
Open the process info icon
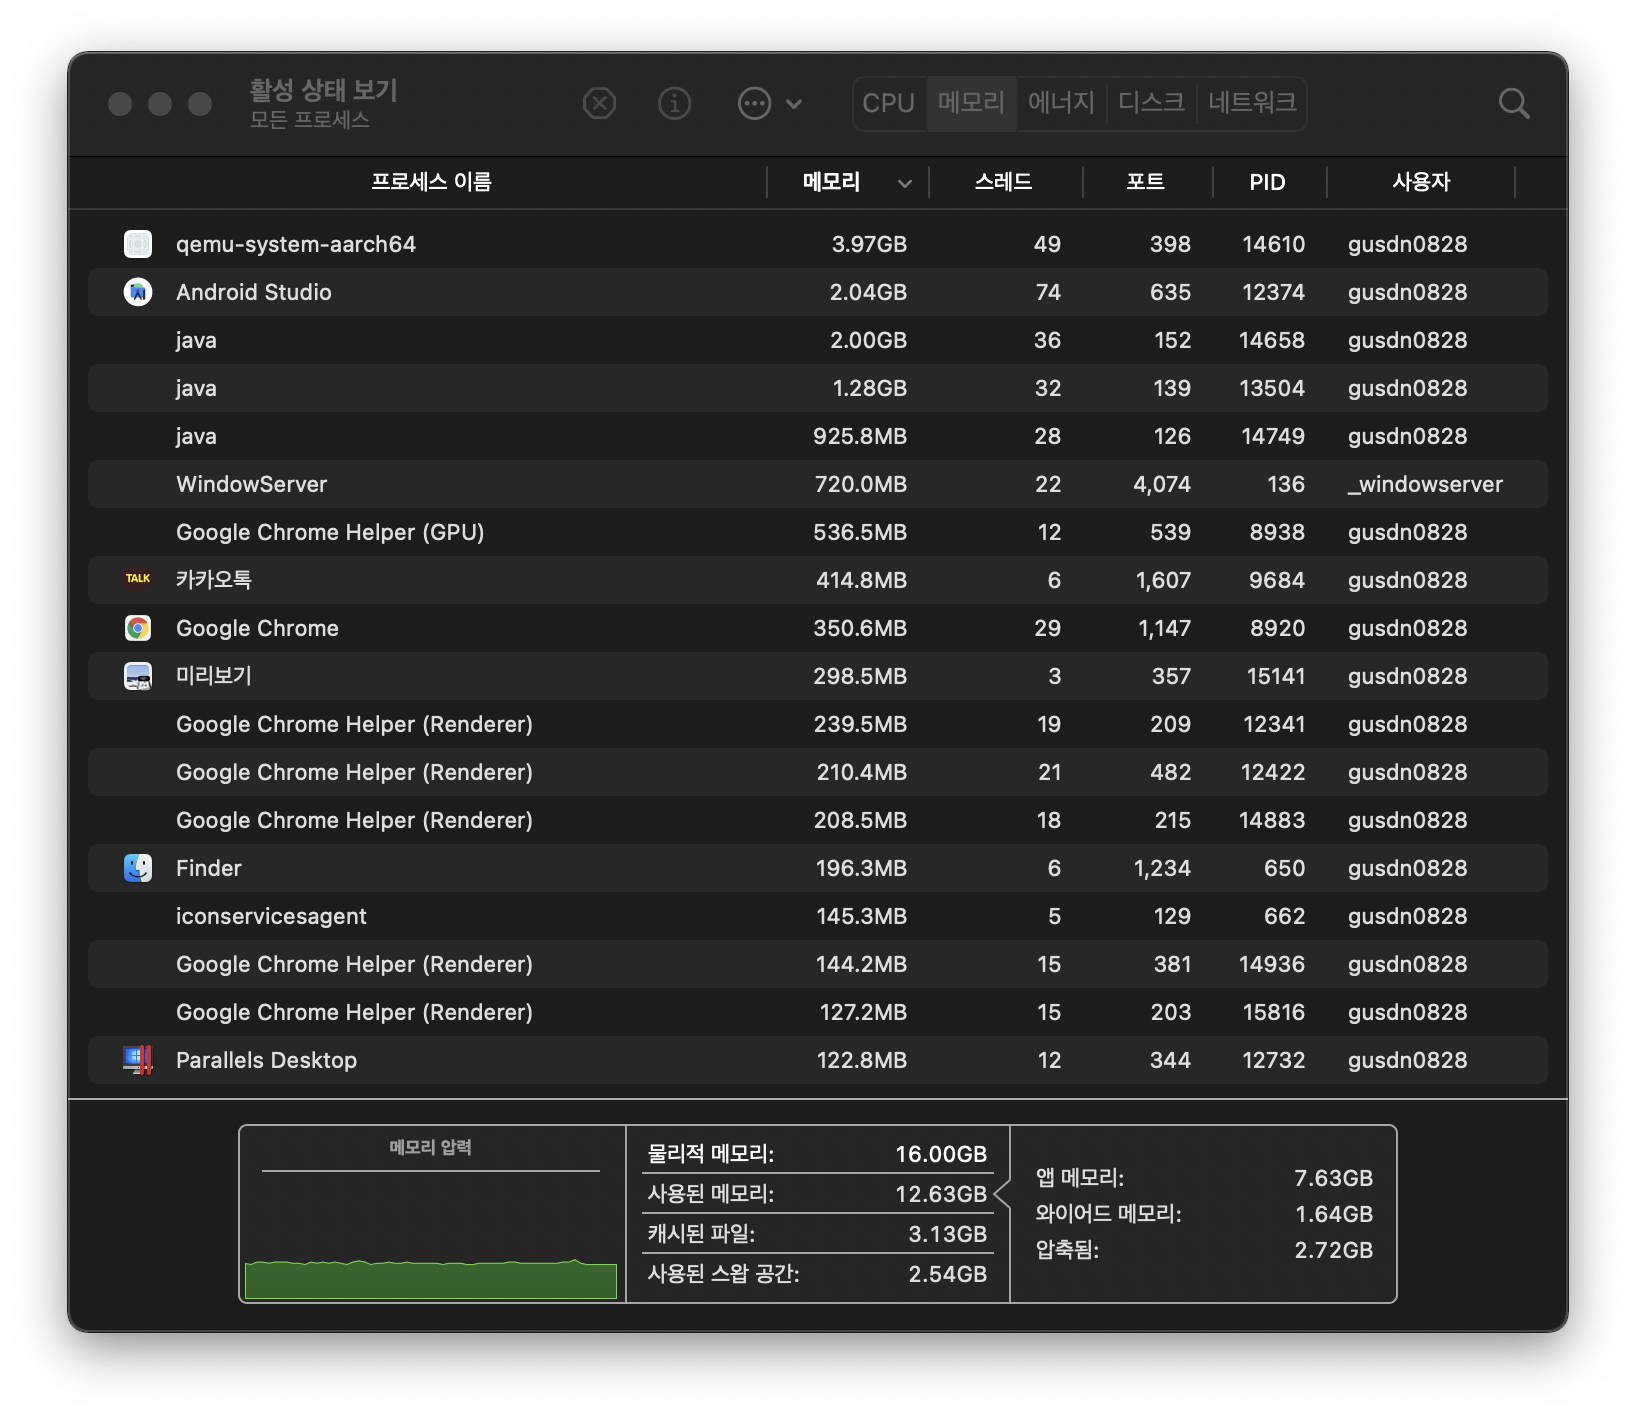675,103
